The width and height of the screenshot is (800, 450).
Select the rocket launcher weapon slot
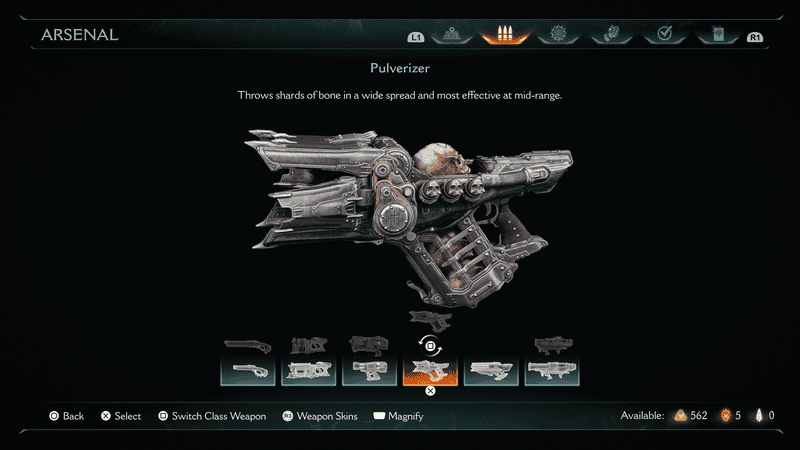point(552,371)
